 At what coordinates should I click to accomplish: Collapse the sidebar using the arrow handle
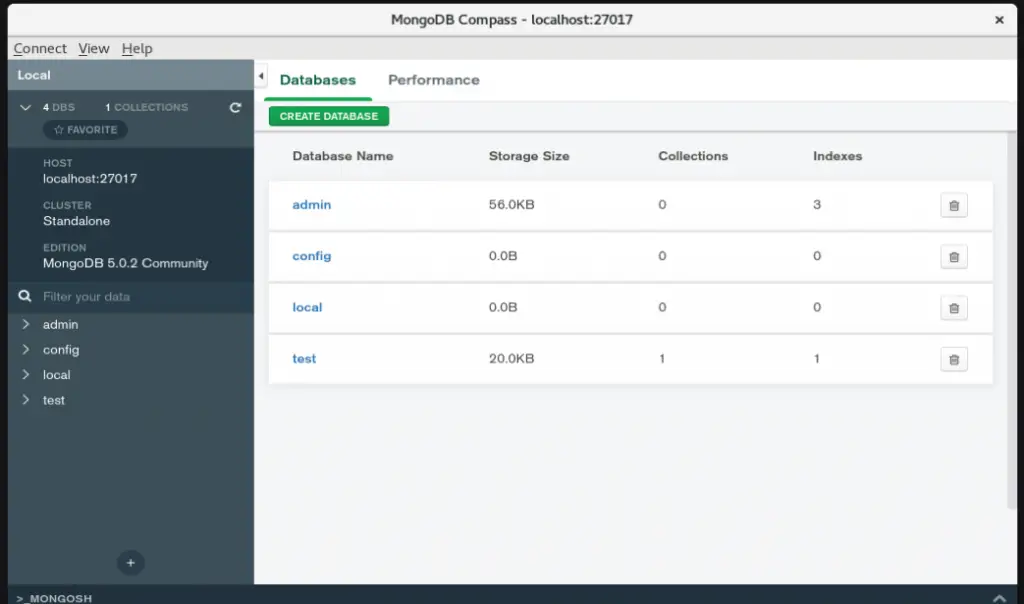(261, 76)
